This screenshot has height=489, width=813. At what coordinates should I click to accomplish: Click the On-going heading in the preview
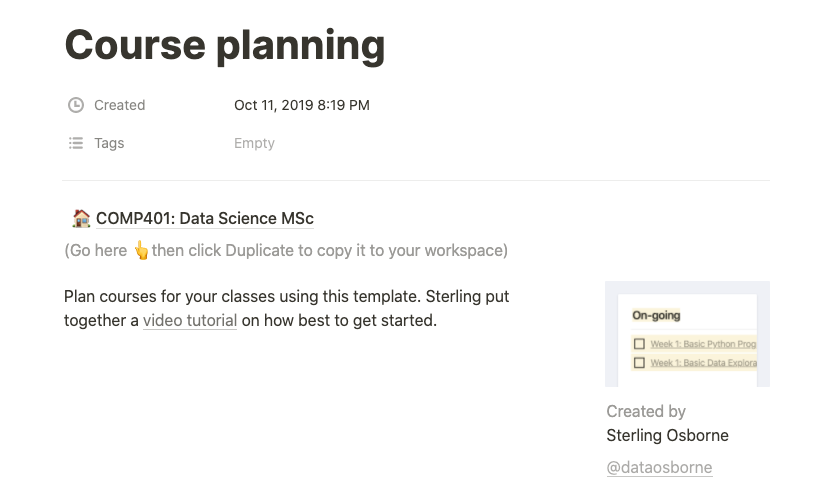tap(656, 315)
